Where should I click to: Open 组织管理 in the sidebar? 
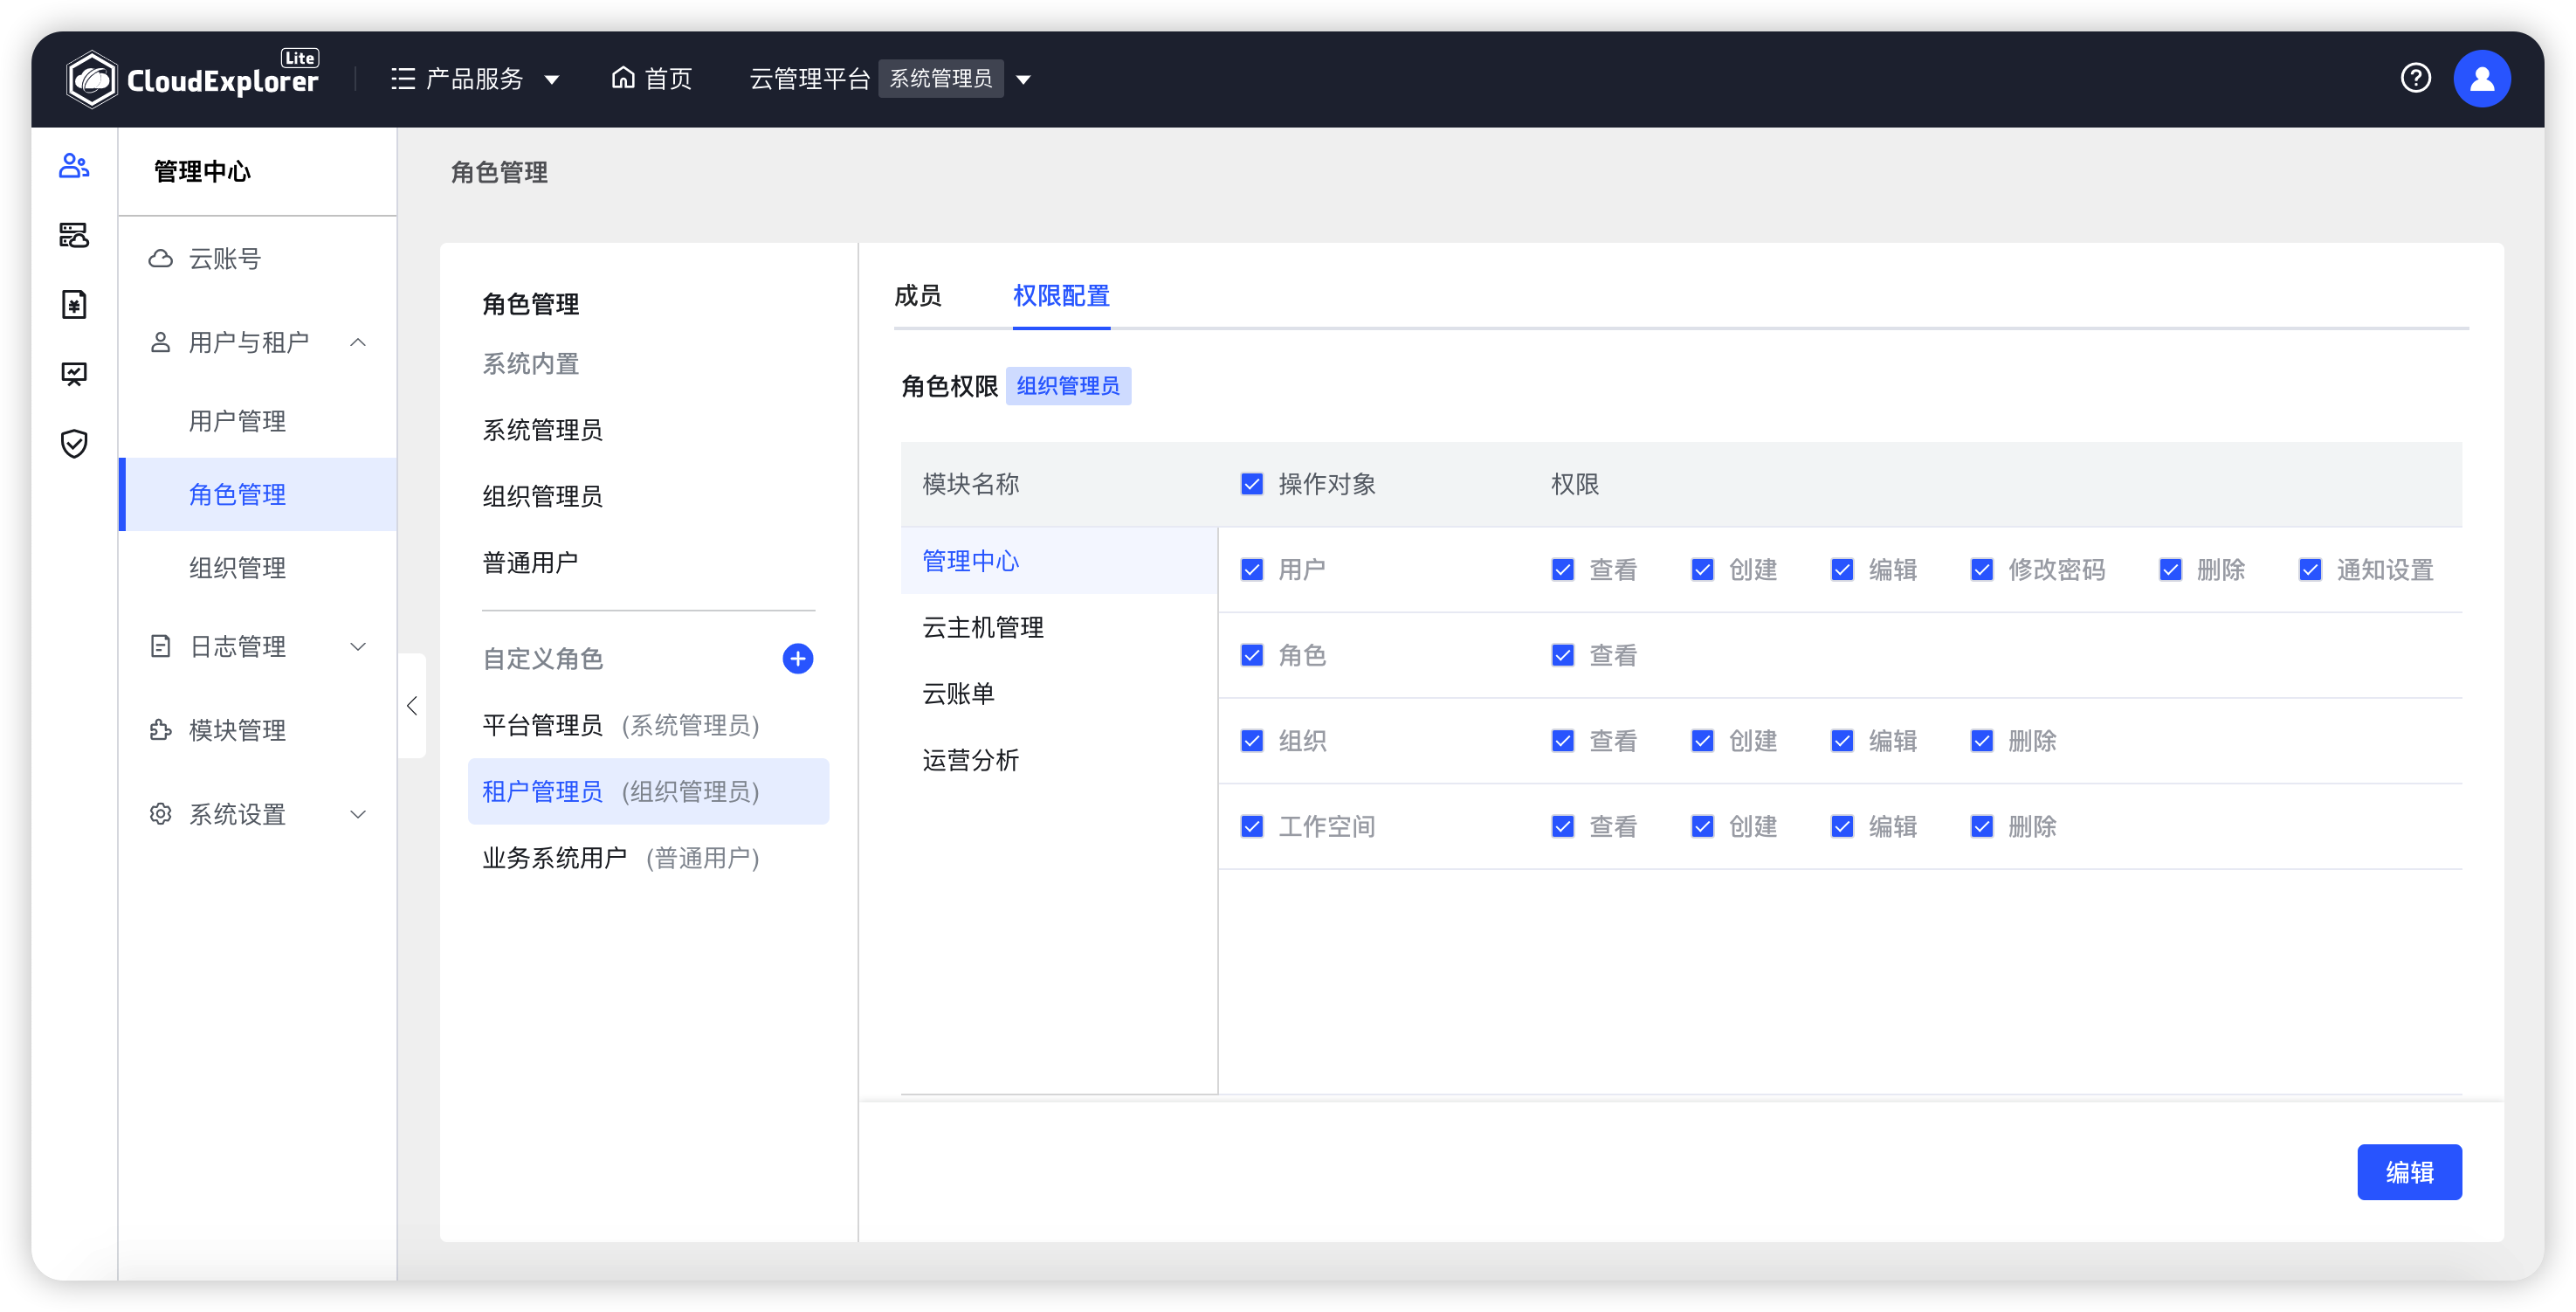pyautogui.click(x=258, y=568)
